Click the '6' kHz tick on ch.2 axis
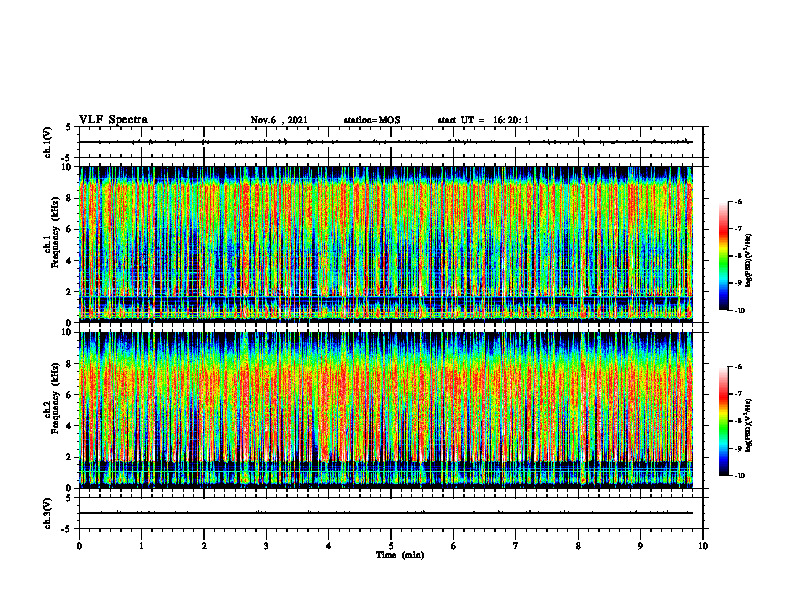The width and height of the screenshot is (792, 612). pyautogui.click(x=70, y=395)
